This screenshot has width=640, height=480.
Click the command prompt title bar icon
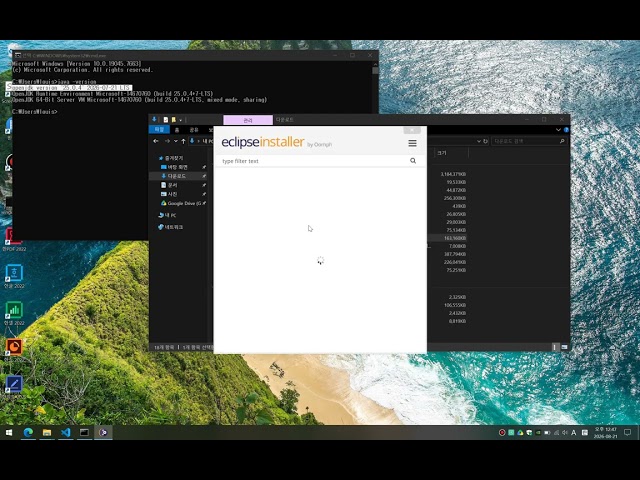[x=18, y=55]
